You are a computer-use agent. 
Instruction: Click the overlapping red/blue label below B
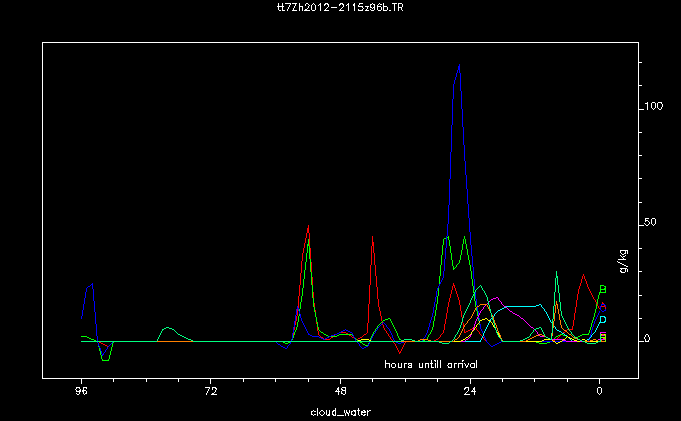pos(602,306)
